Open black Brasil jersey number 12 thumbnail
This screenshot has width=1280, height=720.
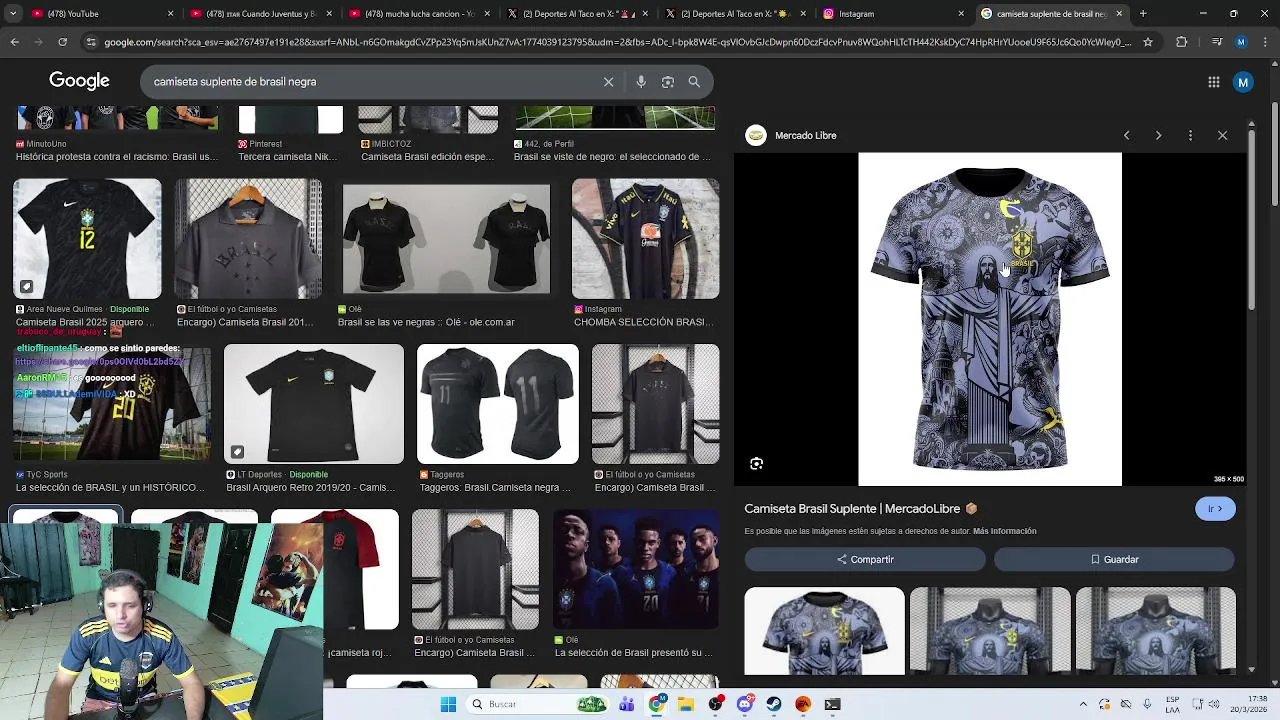[x=87, y=239]
